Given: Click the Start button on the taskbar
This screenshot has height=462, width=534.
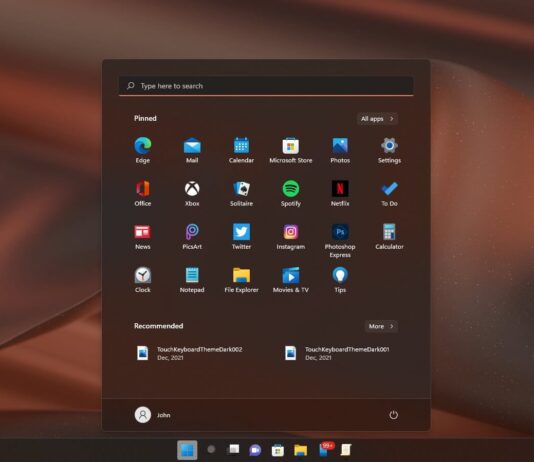Looking at the screenshot, I should pos(187,450).
